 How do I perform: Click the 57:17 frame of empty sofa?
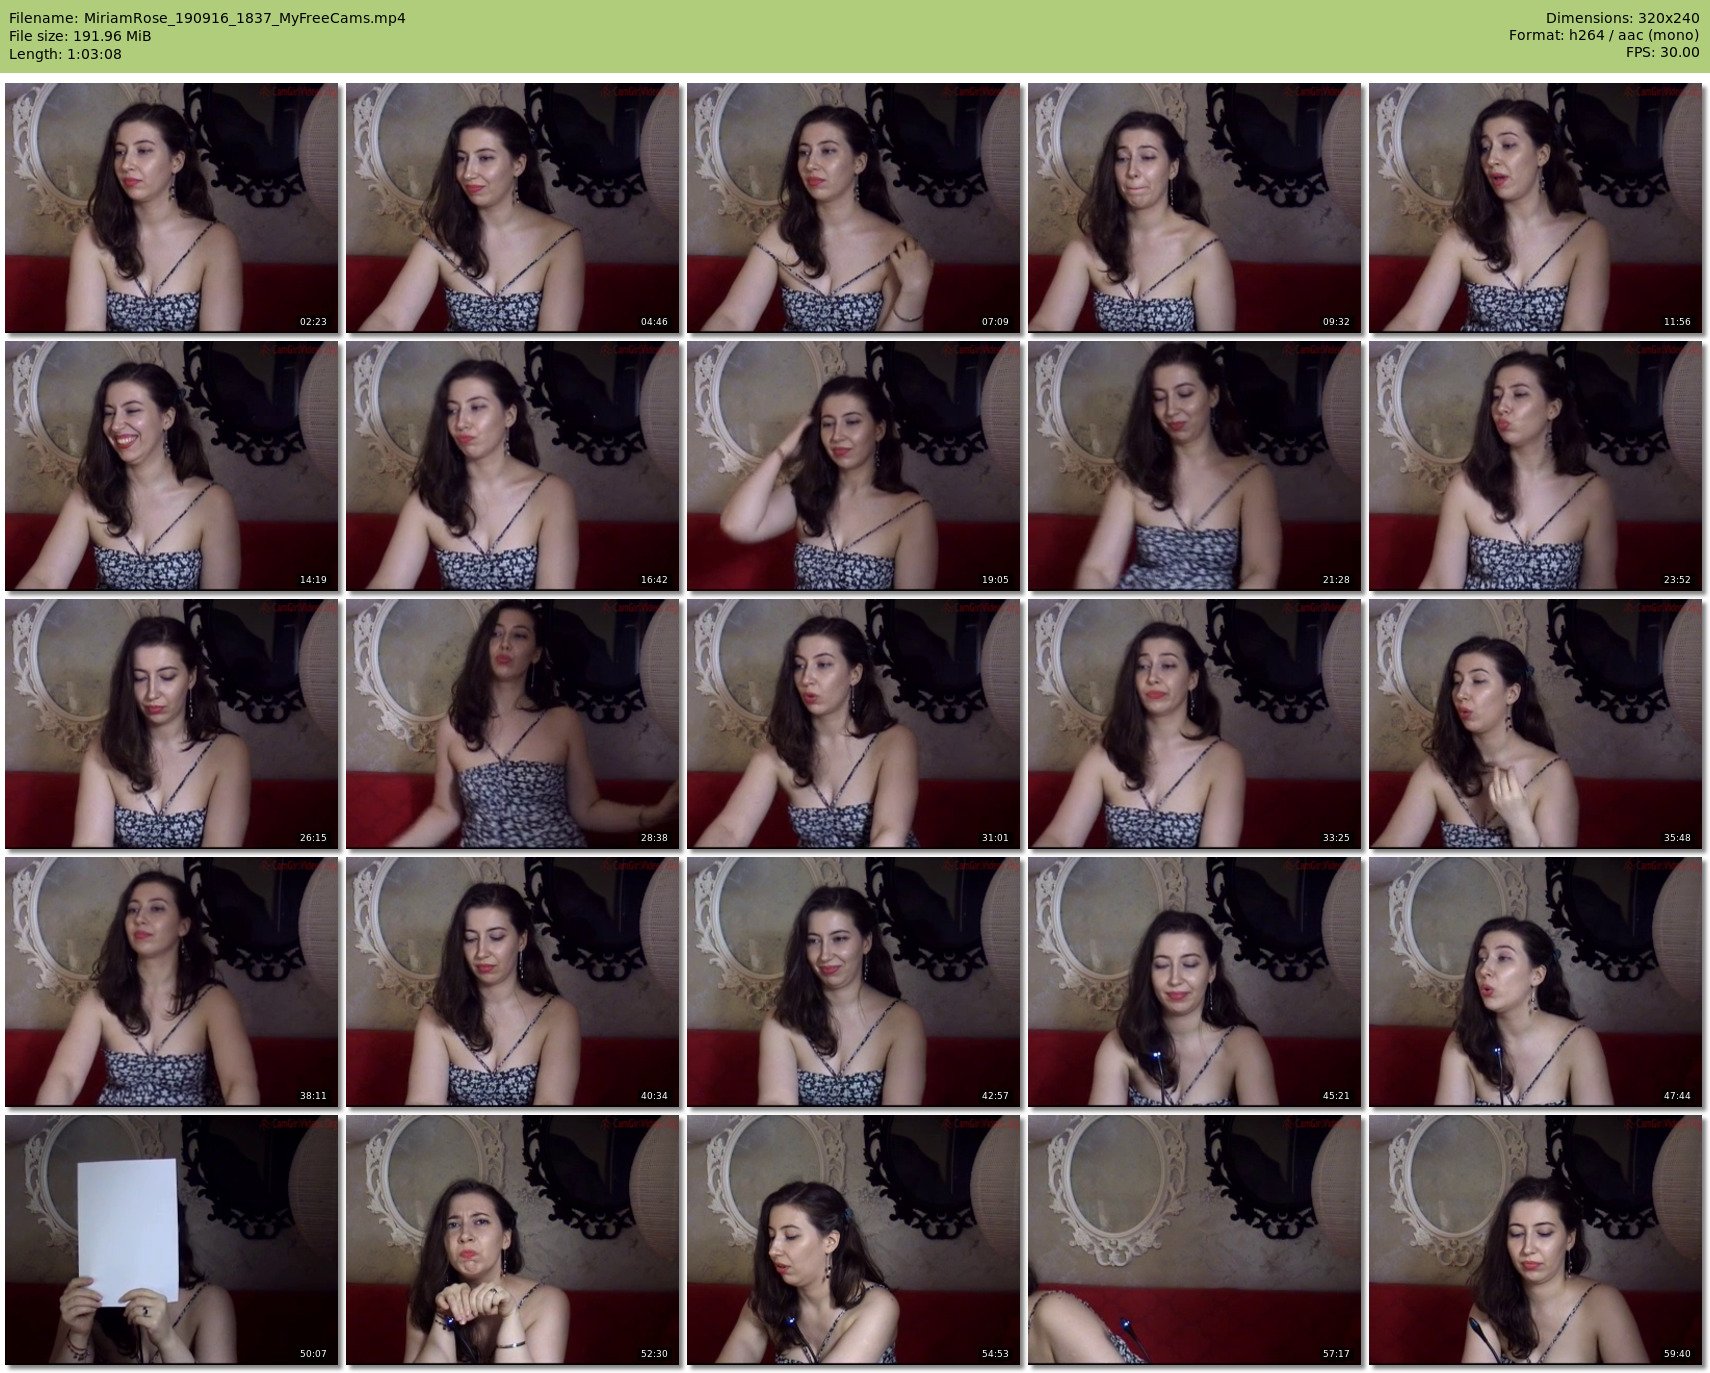coord(1195,1239)
